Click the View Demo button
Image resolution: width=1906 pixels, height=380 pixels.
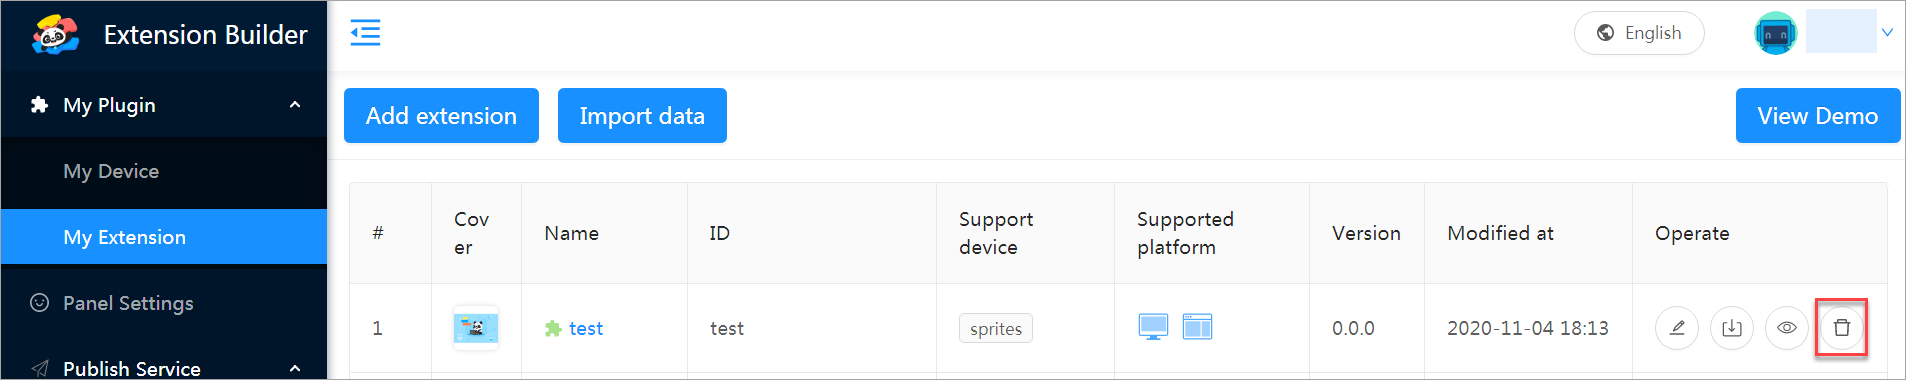(x=1818, y=116)
